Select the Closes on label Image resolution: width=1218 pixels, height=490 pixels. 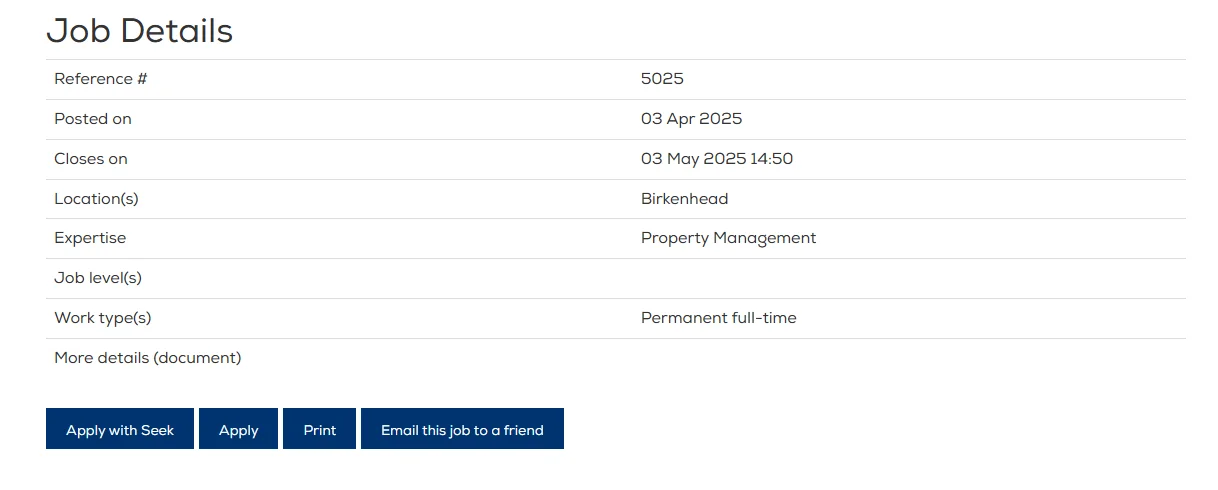pyautogui.click(x=91, y=159)
